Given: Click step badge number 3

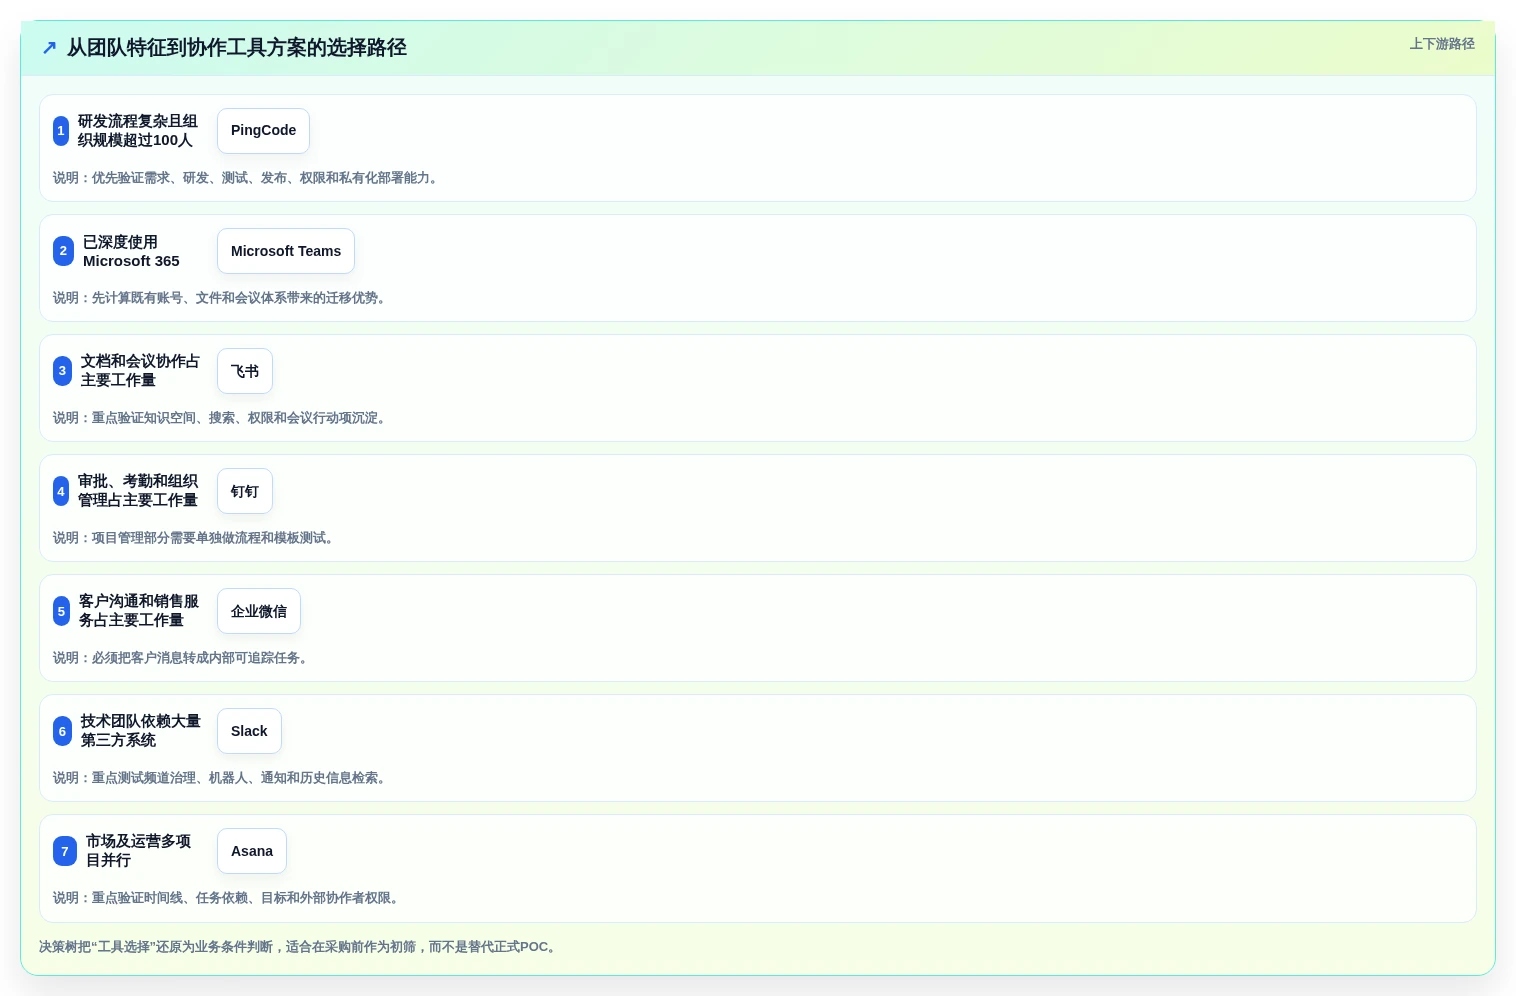Looking at the screenshot, I should point(62,371).
